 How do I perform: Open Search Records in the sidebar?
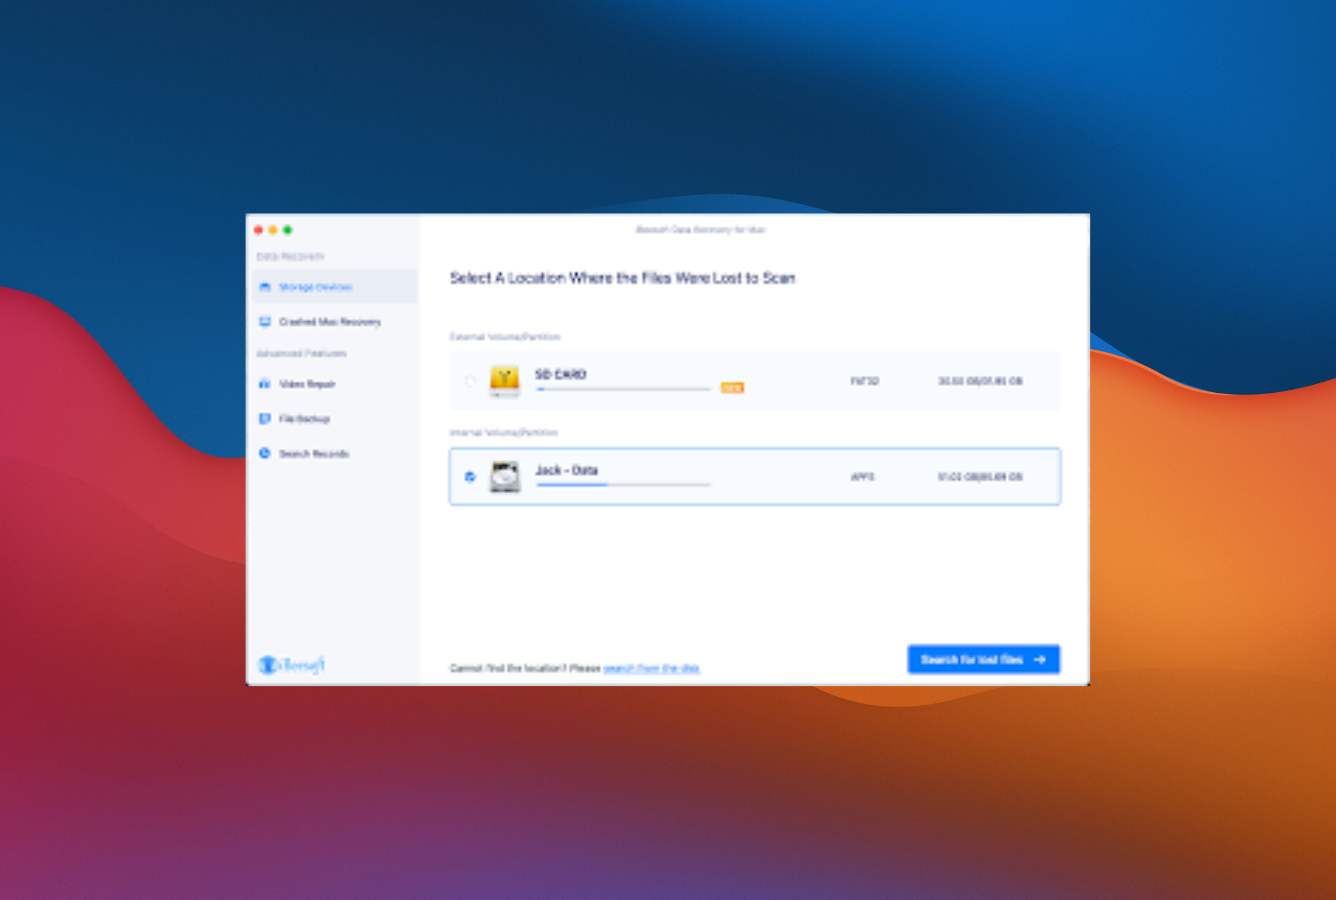pyautogui.click(x=313, y=454)
